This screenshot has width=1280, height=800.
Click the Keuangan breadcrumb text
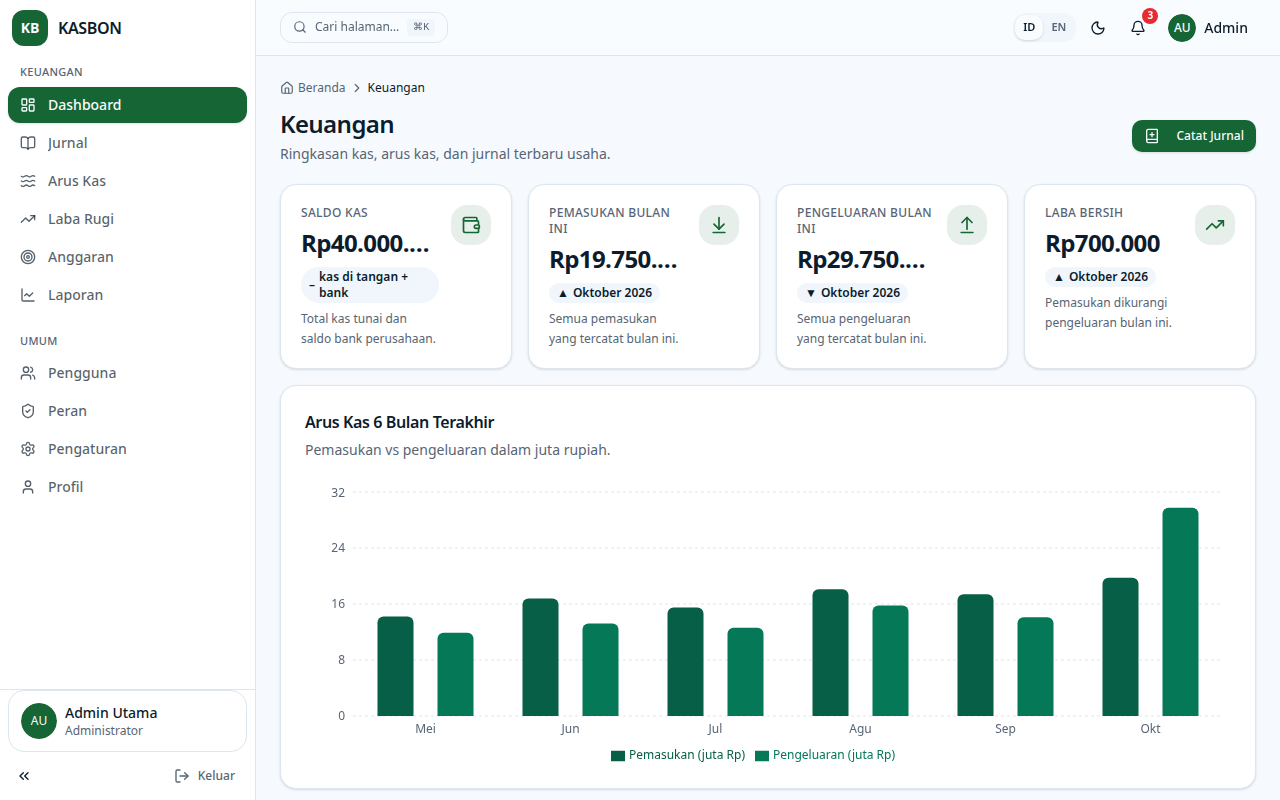tap(396, 88)
